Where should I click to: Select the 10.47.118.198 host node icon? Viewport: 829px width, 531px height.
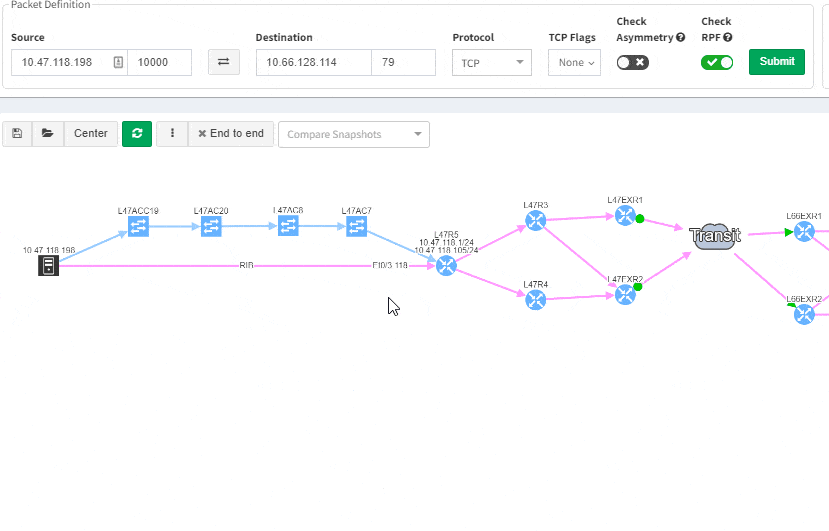pos(48,265)
